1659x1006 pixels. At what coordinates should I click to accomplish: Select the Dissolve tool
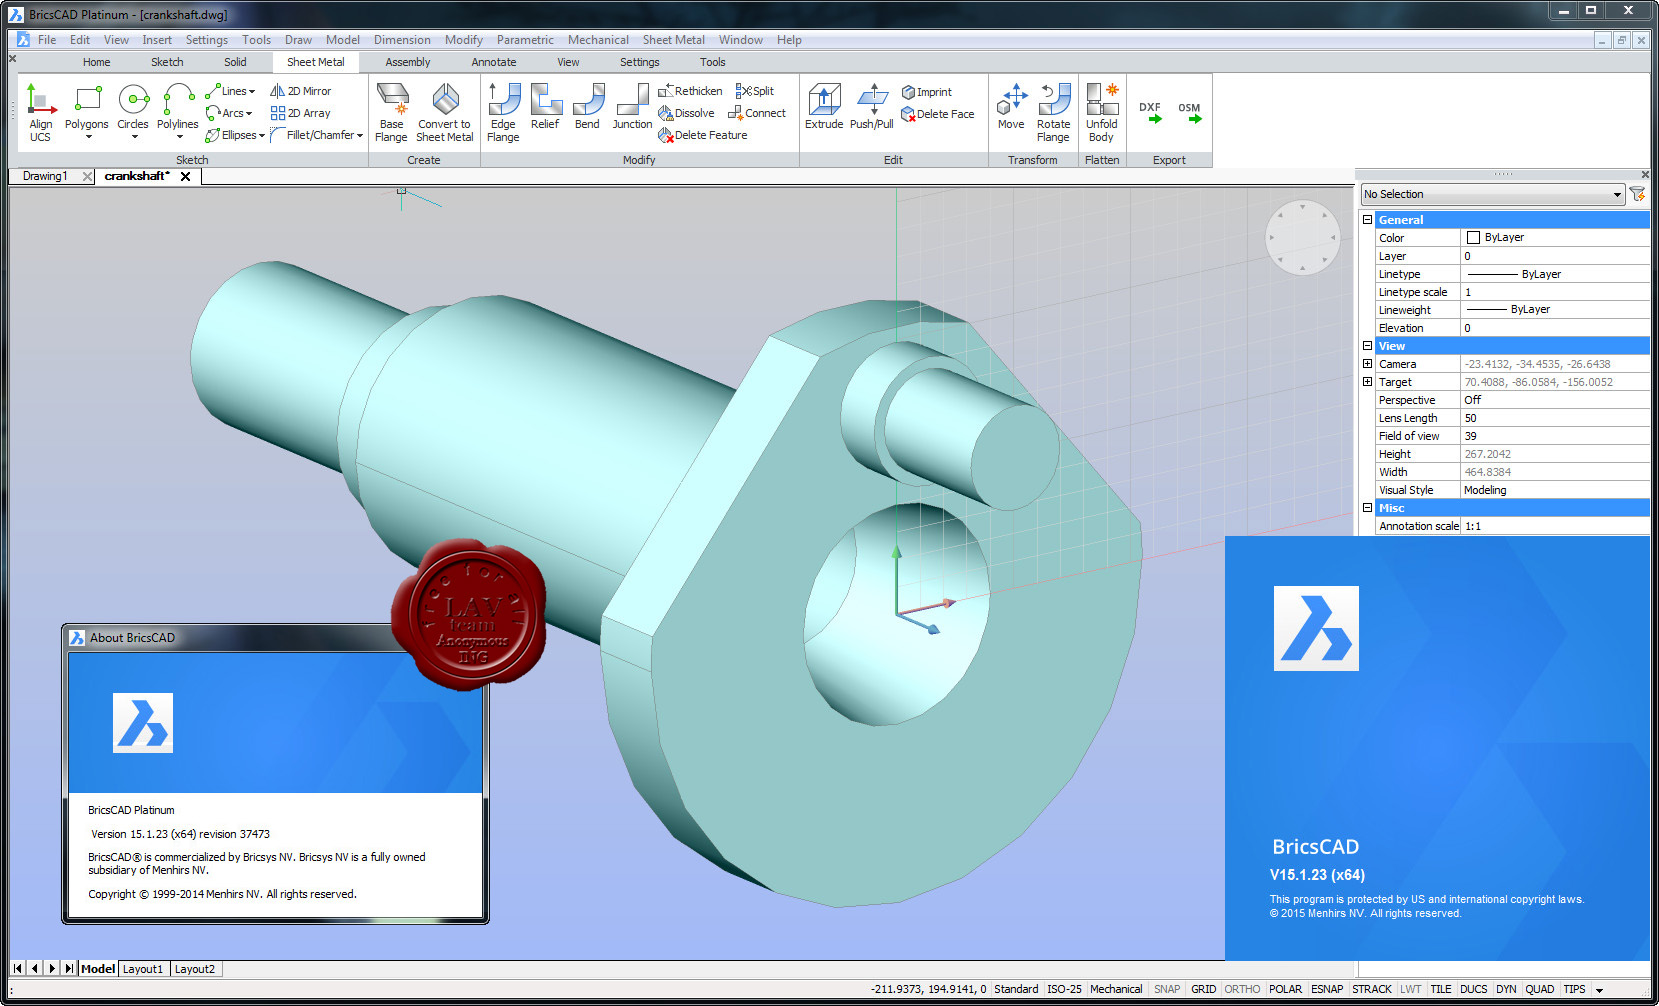click(x=686, y=113)
